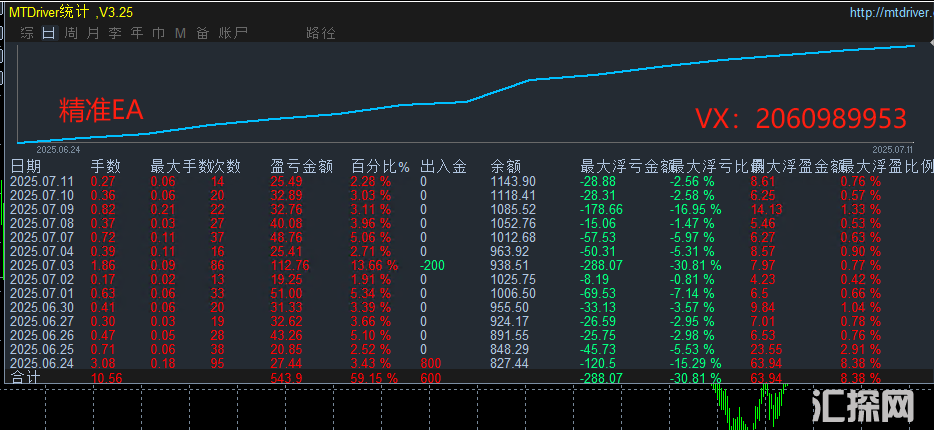Image resolution: width=934 pixels, height=430 pixels.
Task: Click the 1.86 lots value
Action: 103,266
